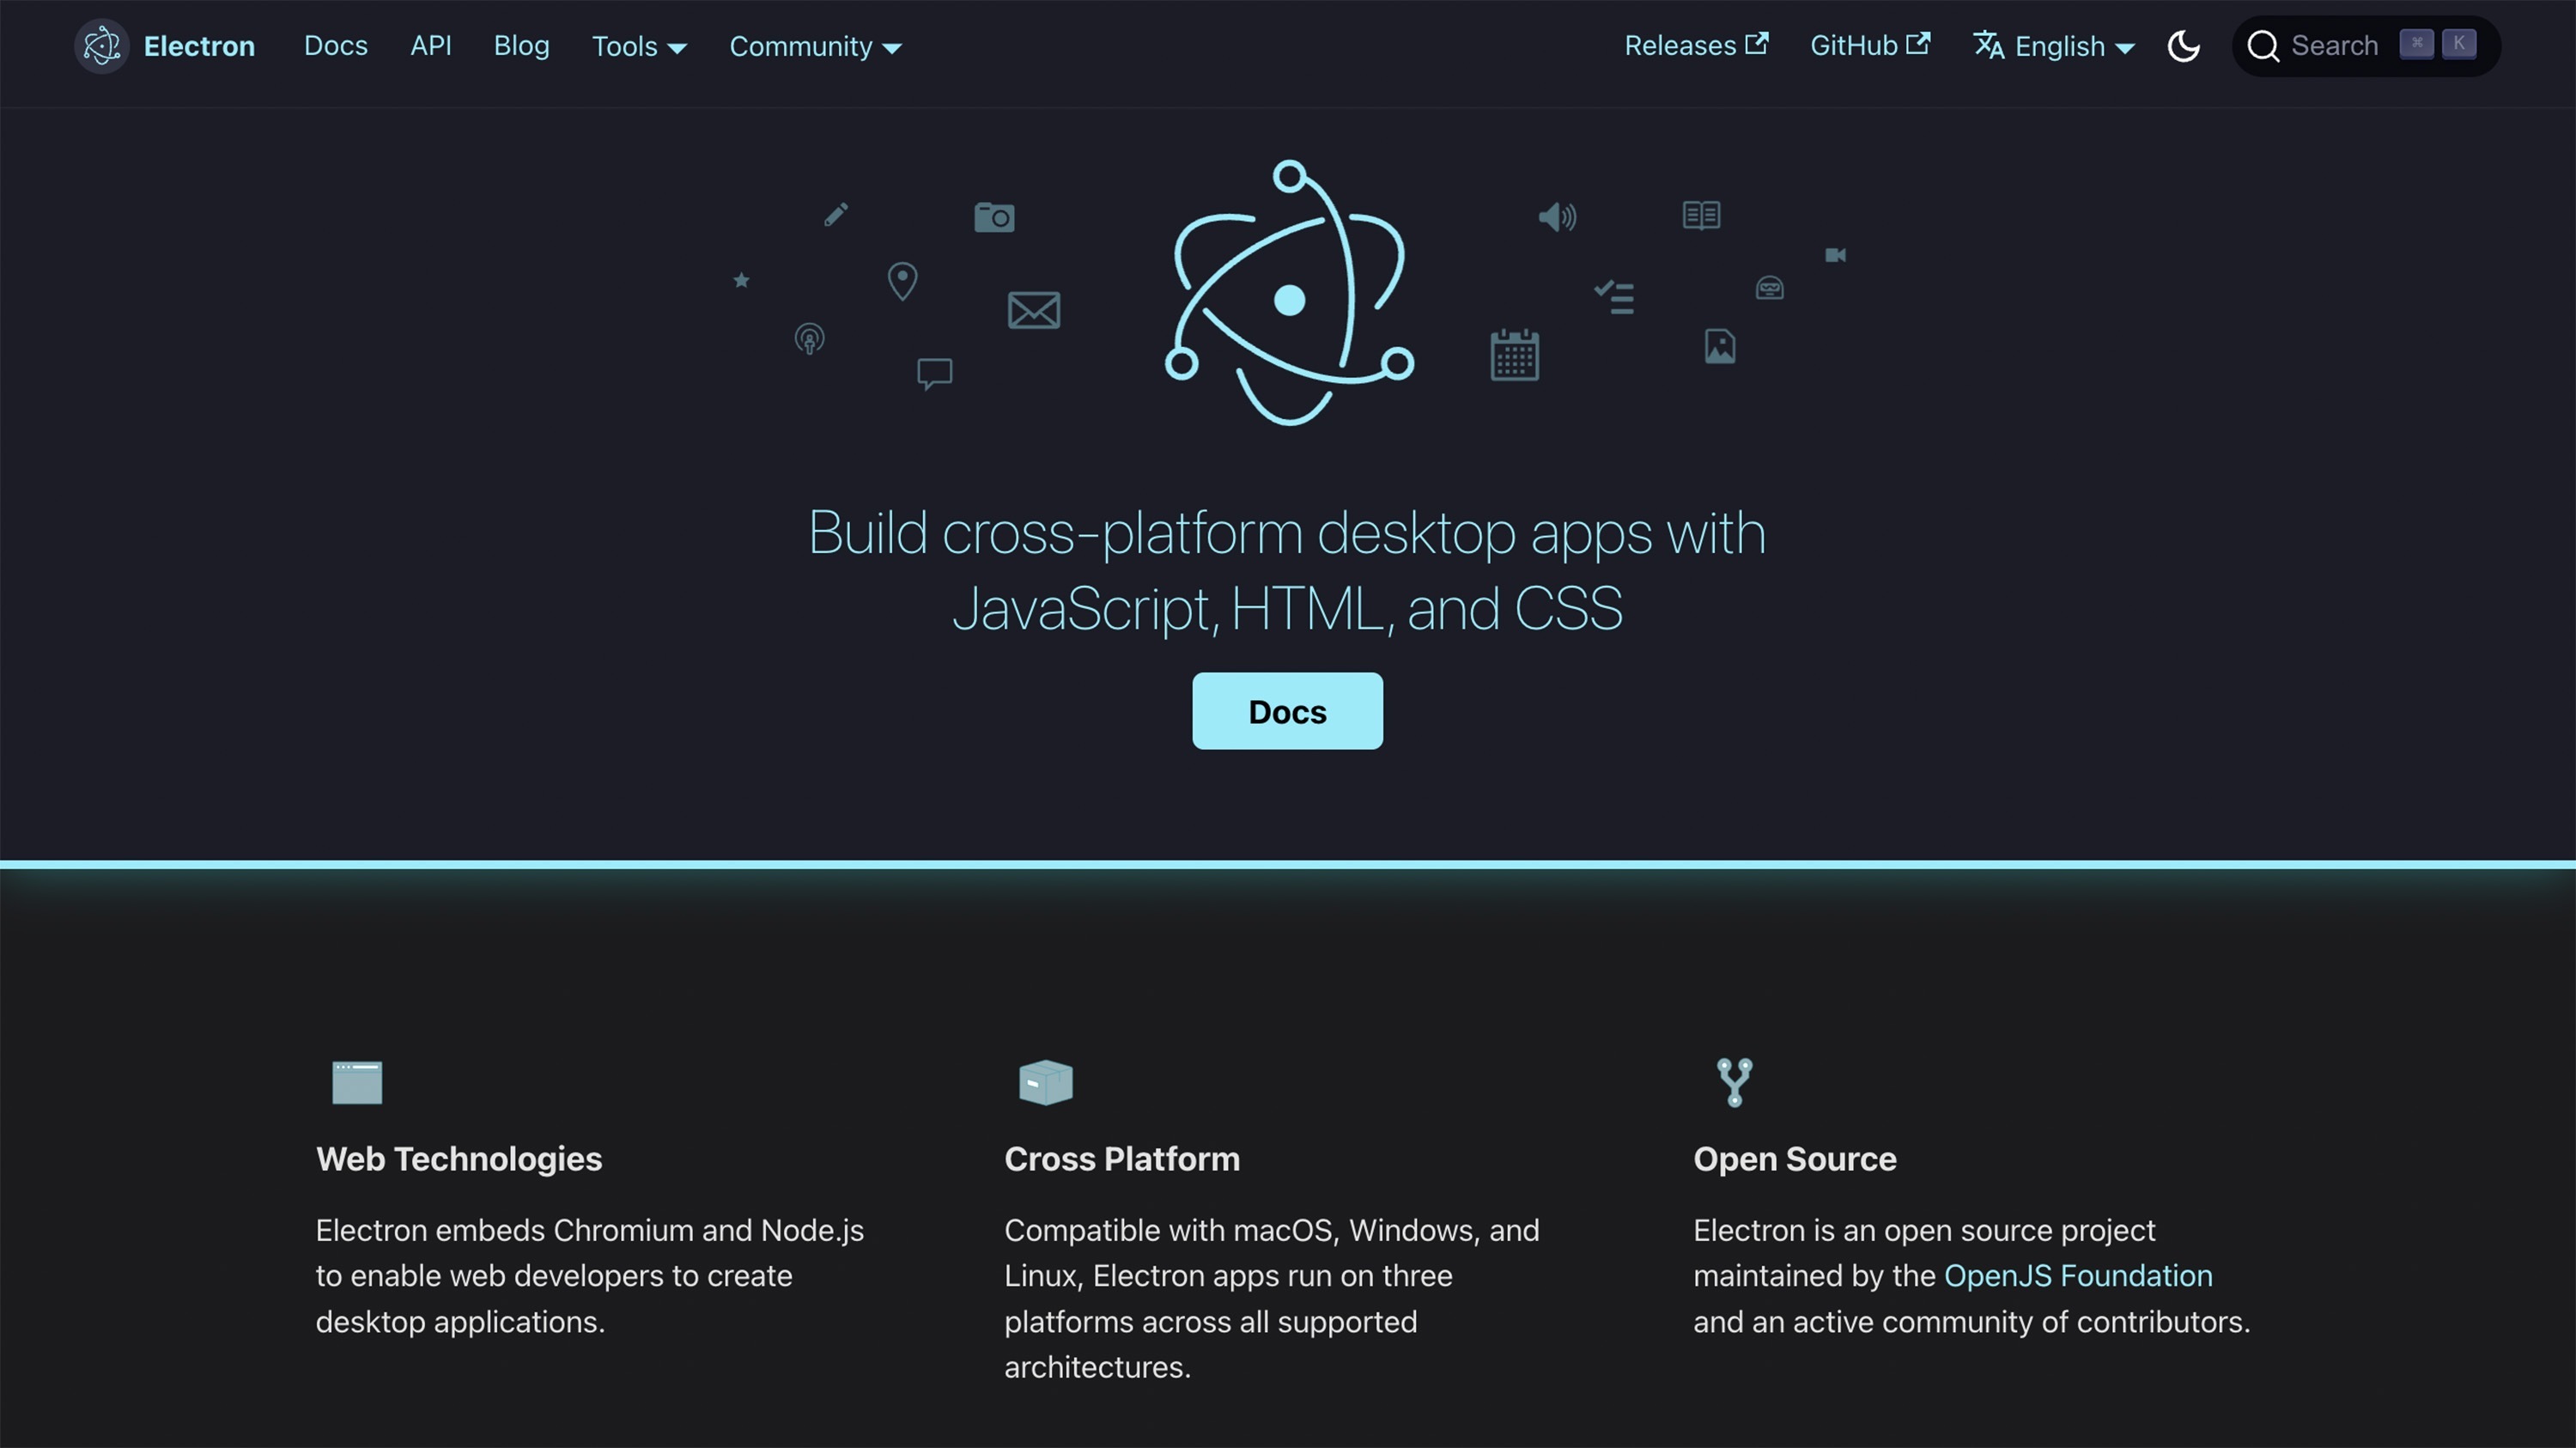Click the search magnifier icon
The height and width of the screenshot is (1448, 2576).
(2264, 46)
